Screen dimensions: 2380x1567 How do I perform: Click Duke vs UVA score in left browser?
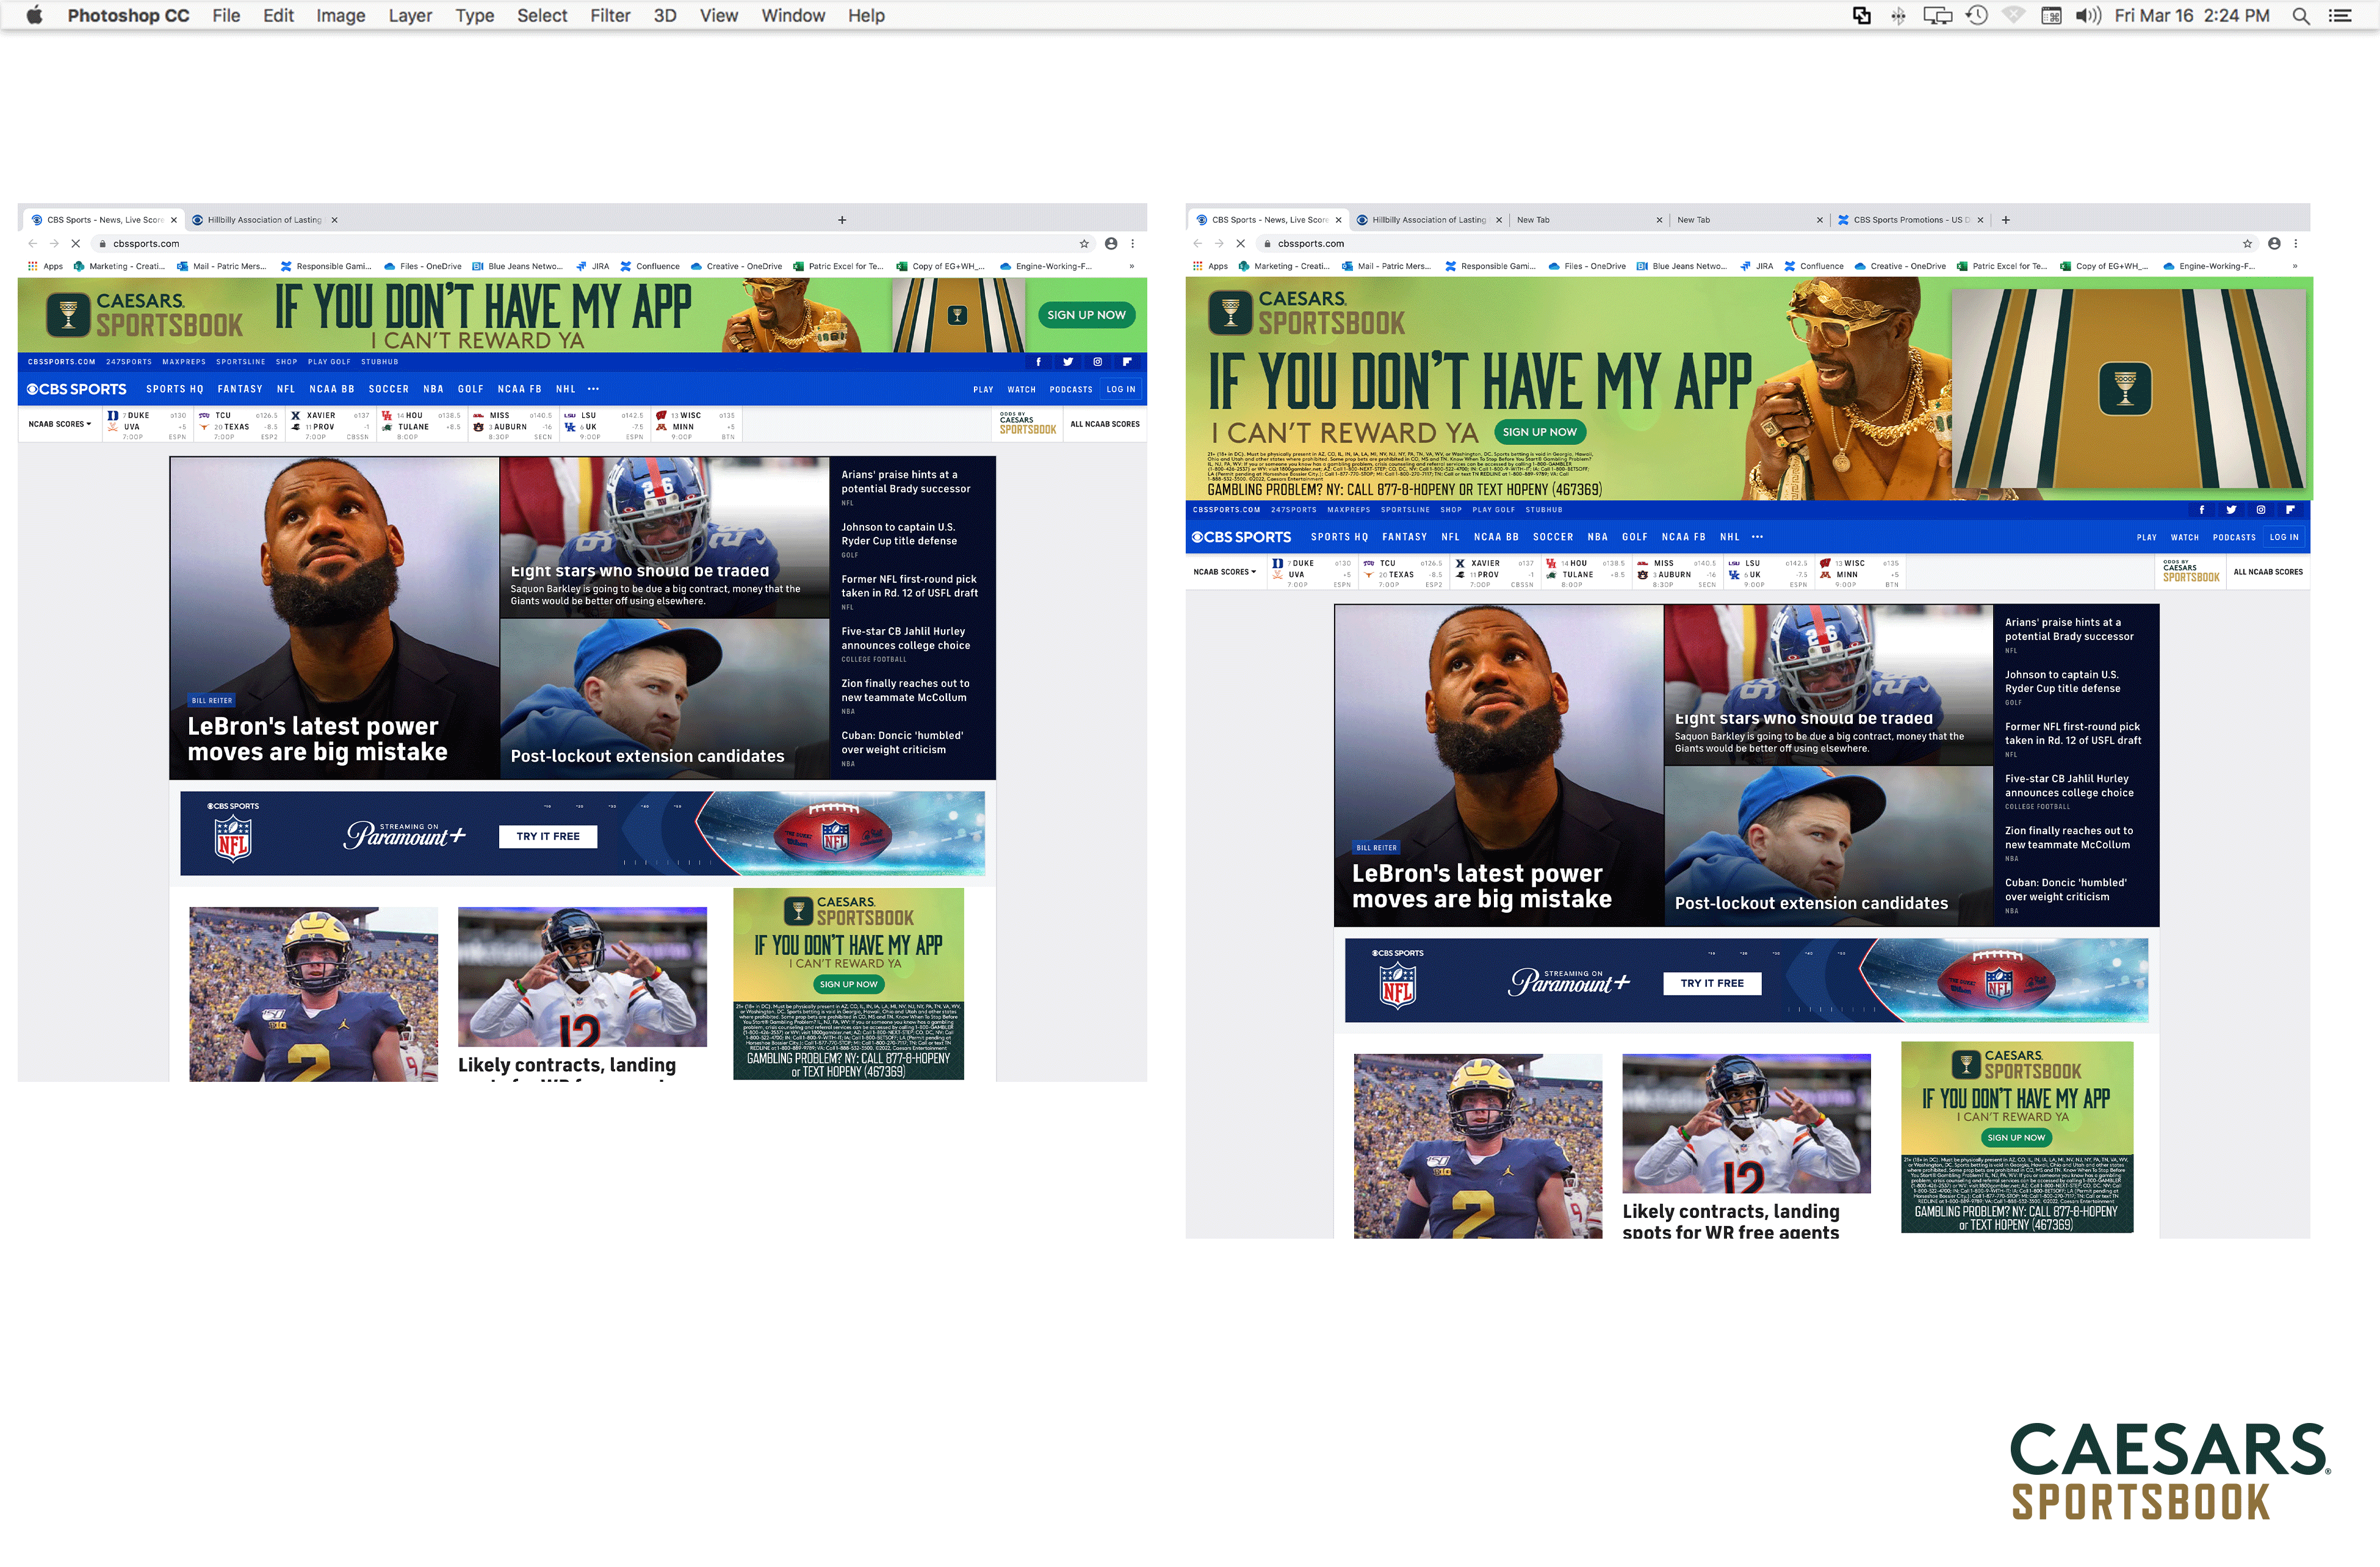[x=147, y=425]
